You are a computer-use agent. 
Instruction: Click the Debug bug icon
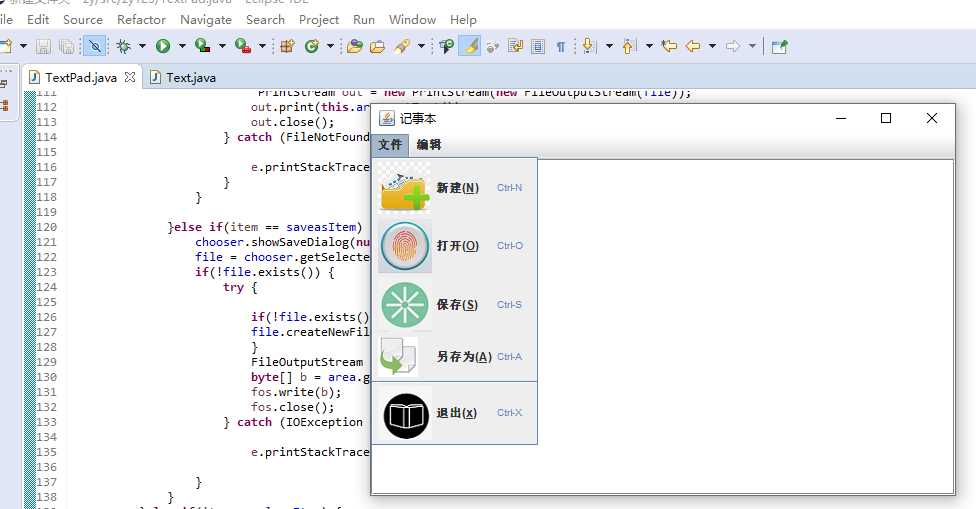123,46
